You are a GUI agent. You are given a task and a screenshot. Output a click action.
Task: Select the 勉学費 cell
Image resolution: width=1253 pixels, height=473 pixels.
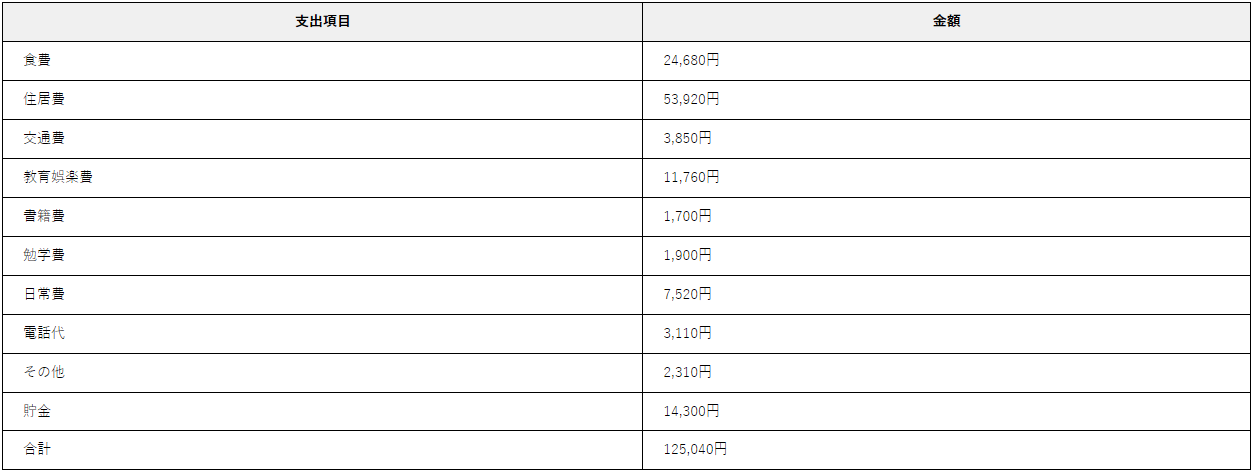(x=322, y=255)
